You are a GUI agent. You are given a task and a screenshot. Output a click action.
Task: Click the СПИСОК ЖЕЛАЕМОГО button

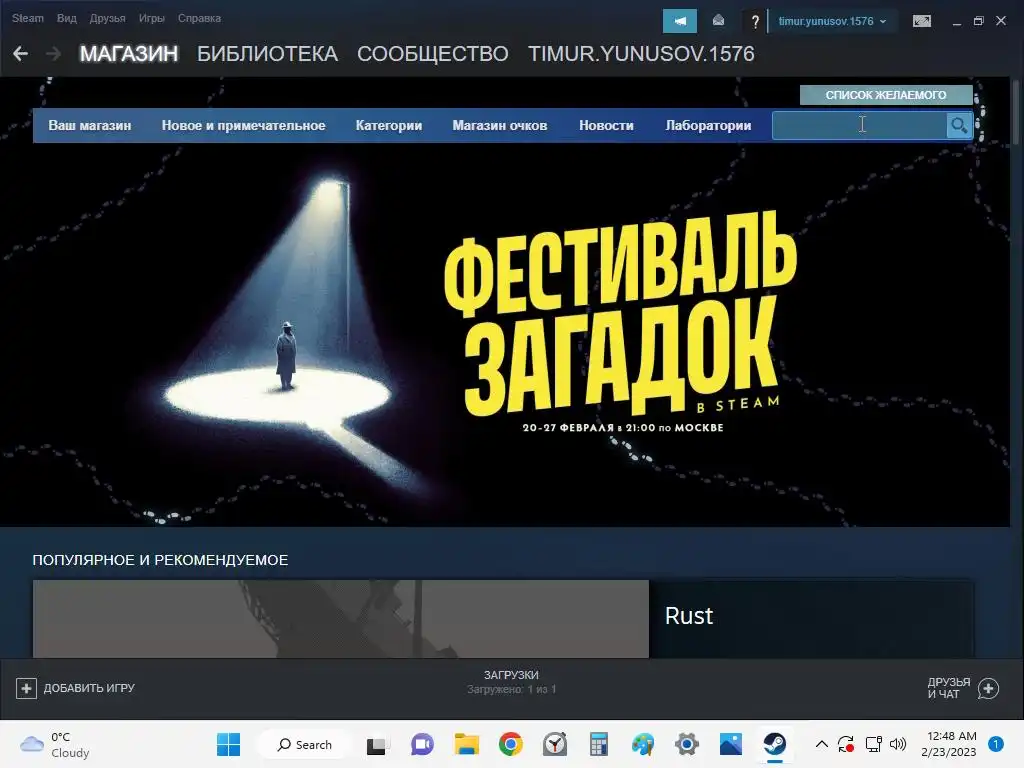coord(886,95)
